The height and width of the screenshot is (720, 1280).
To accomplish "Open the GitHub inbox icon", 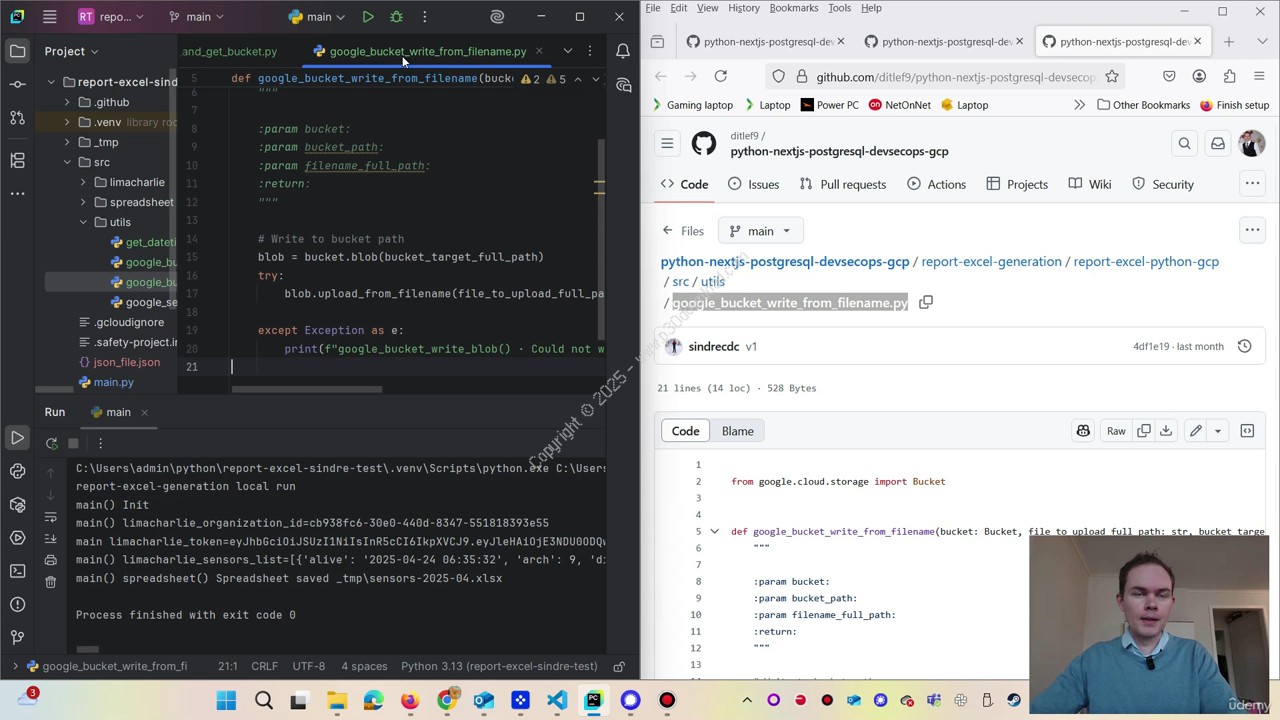I will point(1218,144).
